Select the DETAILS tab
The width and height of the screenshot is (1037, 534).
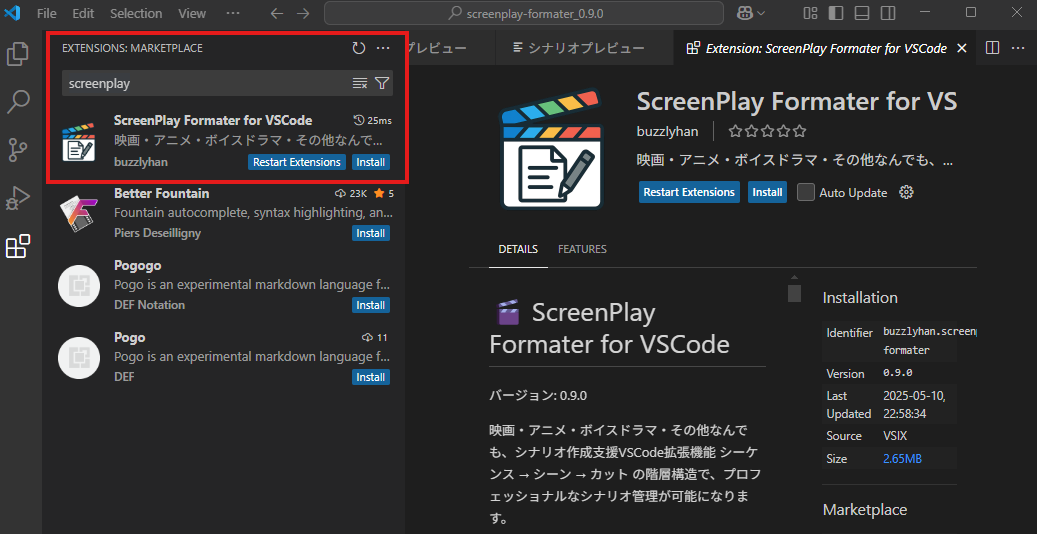pyautogui.click(x=518, y=249)
